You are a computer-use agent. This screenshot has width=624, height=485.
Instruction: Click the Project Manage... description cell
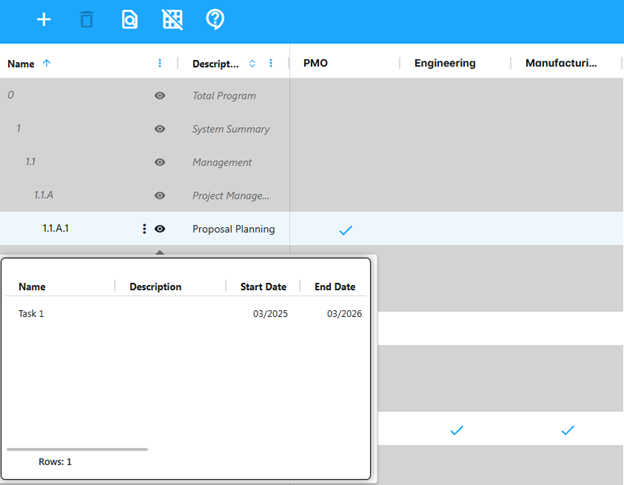[230, 196]
